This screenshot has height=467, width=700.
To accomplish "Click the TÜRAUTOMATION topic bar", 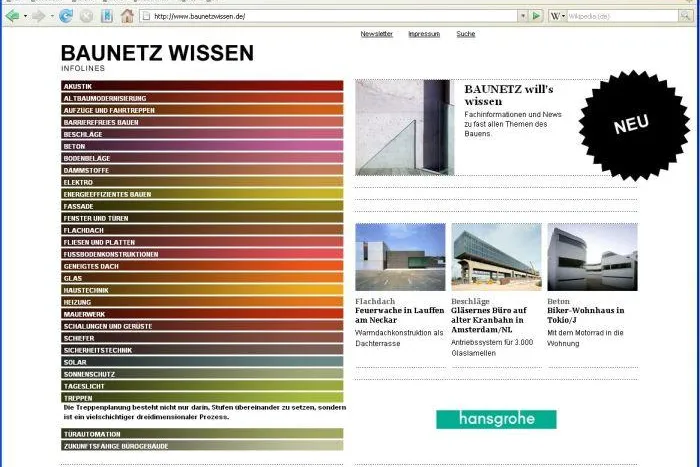I will click(x=202, y=434).
